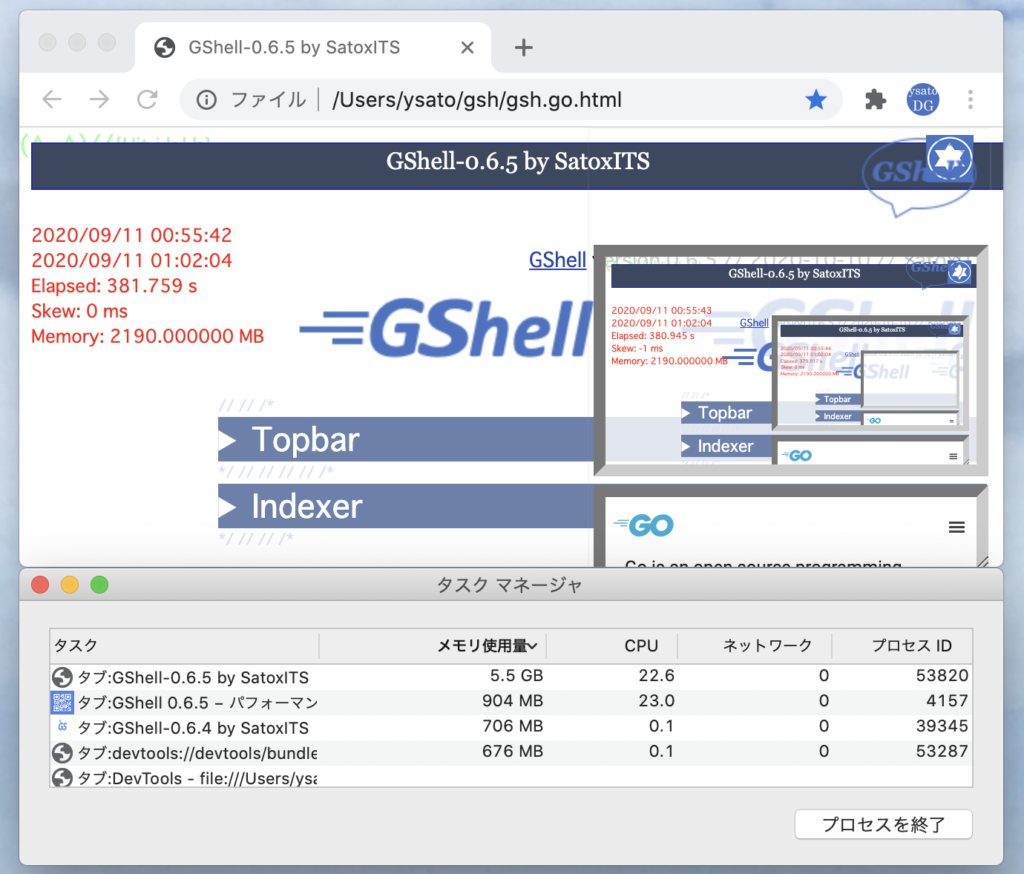Reload the current page
This screenshot has height=874, width=1024.
[x=148, y=99]
